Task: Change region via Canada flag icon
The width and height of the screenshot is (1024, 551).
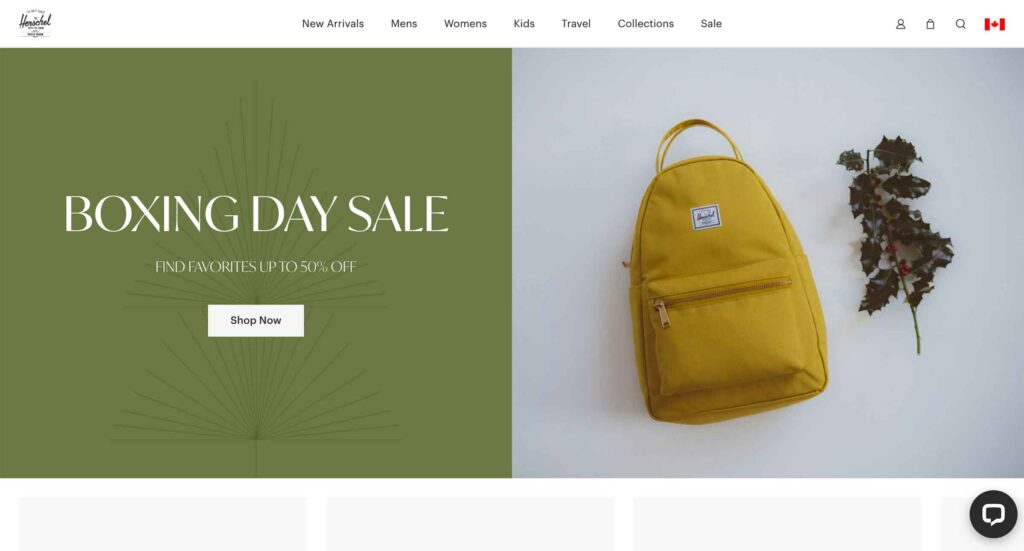Action: pos(994,24)
